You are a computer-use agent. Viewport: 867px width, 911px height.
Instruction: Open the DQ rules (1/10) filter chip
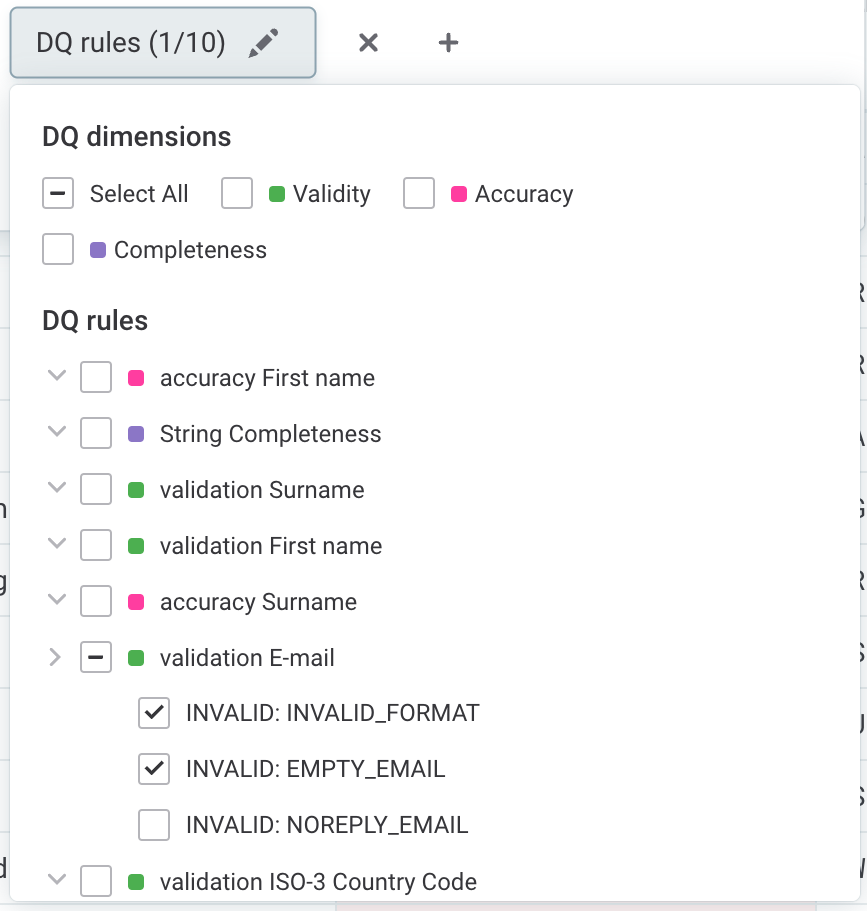[x=131, y=43]
